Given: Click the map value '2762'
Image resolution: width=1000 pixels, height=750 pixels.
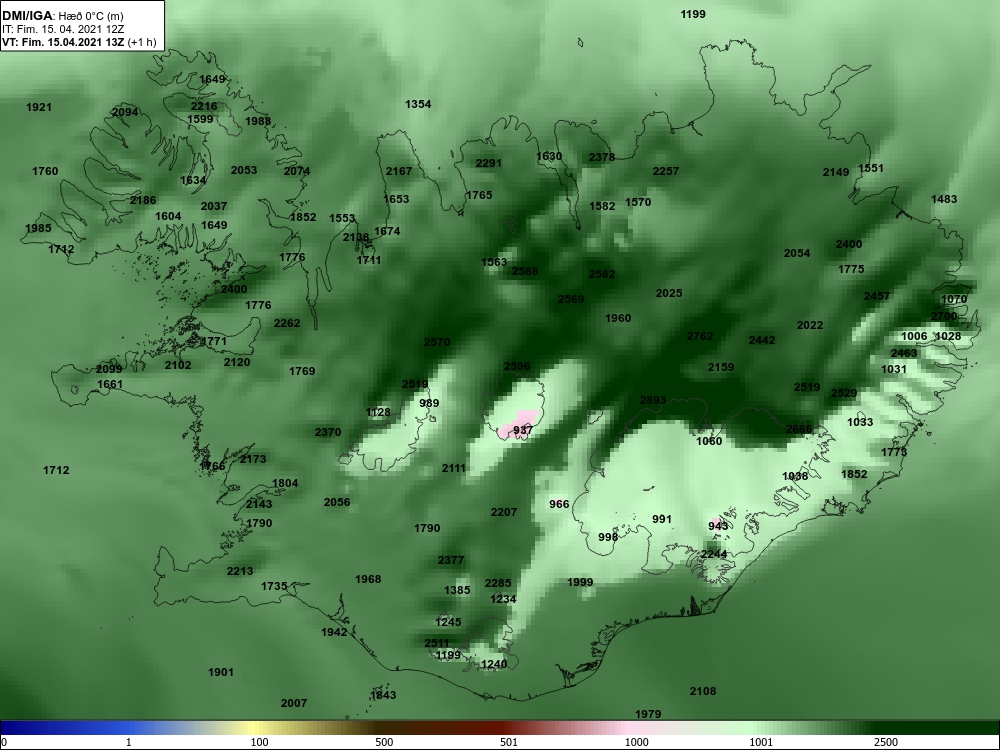Looking at the screenshot, I should tap(700, 337).
